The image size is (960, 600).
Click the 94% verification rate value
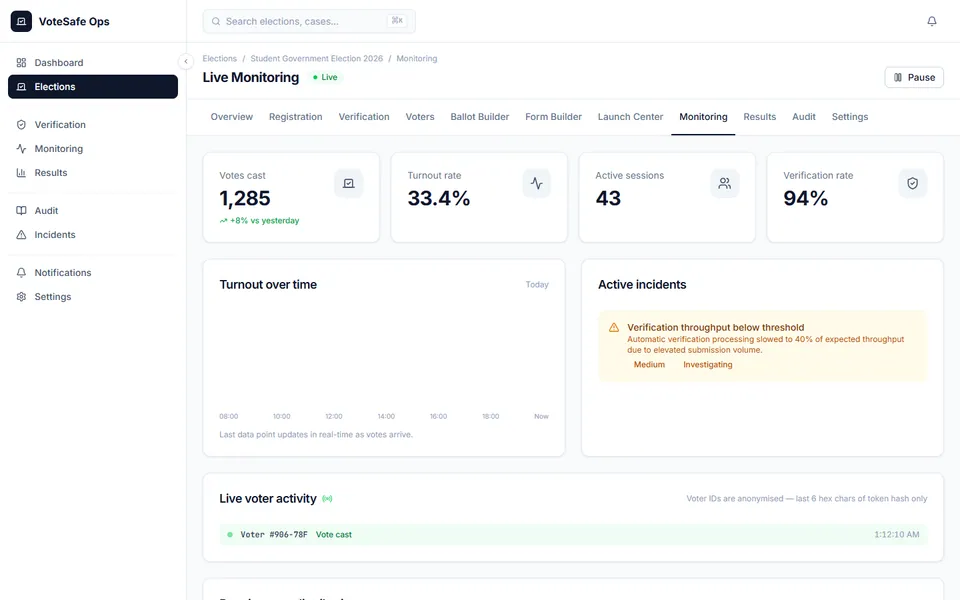[x=806, y=198]
